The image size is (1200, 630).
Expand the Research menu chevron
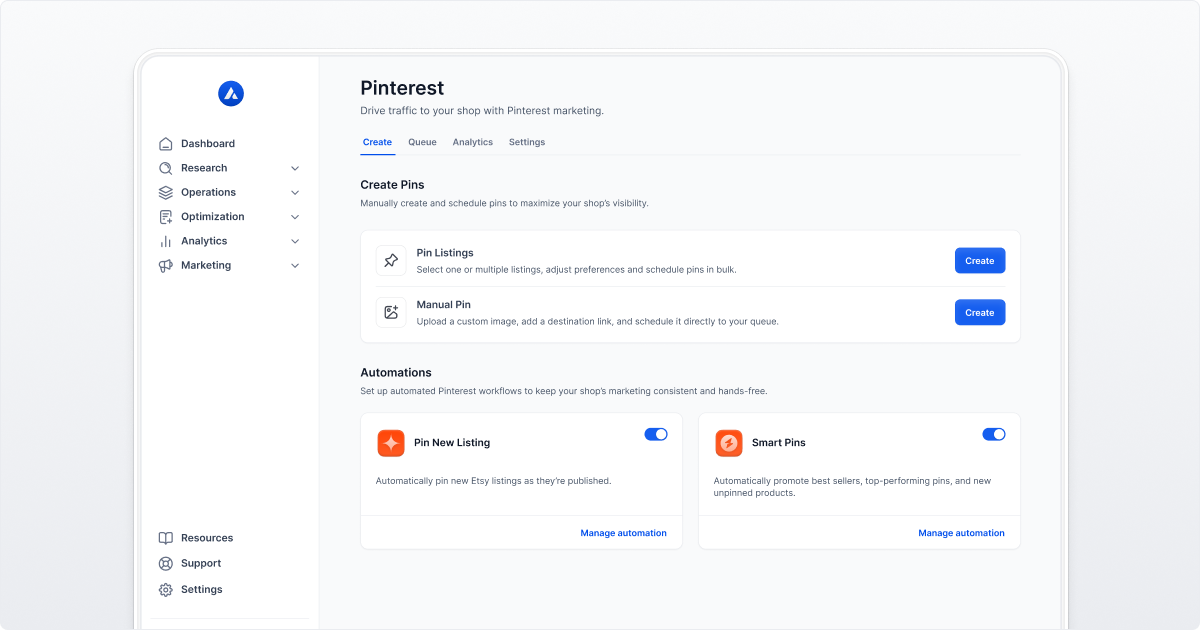pos(295,168)
